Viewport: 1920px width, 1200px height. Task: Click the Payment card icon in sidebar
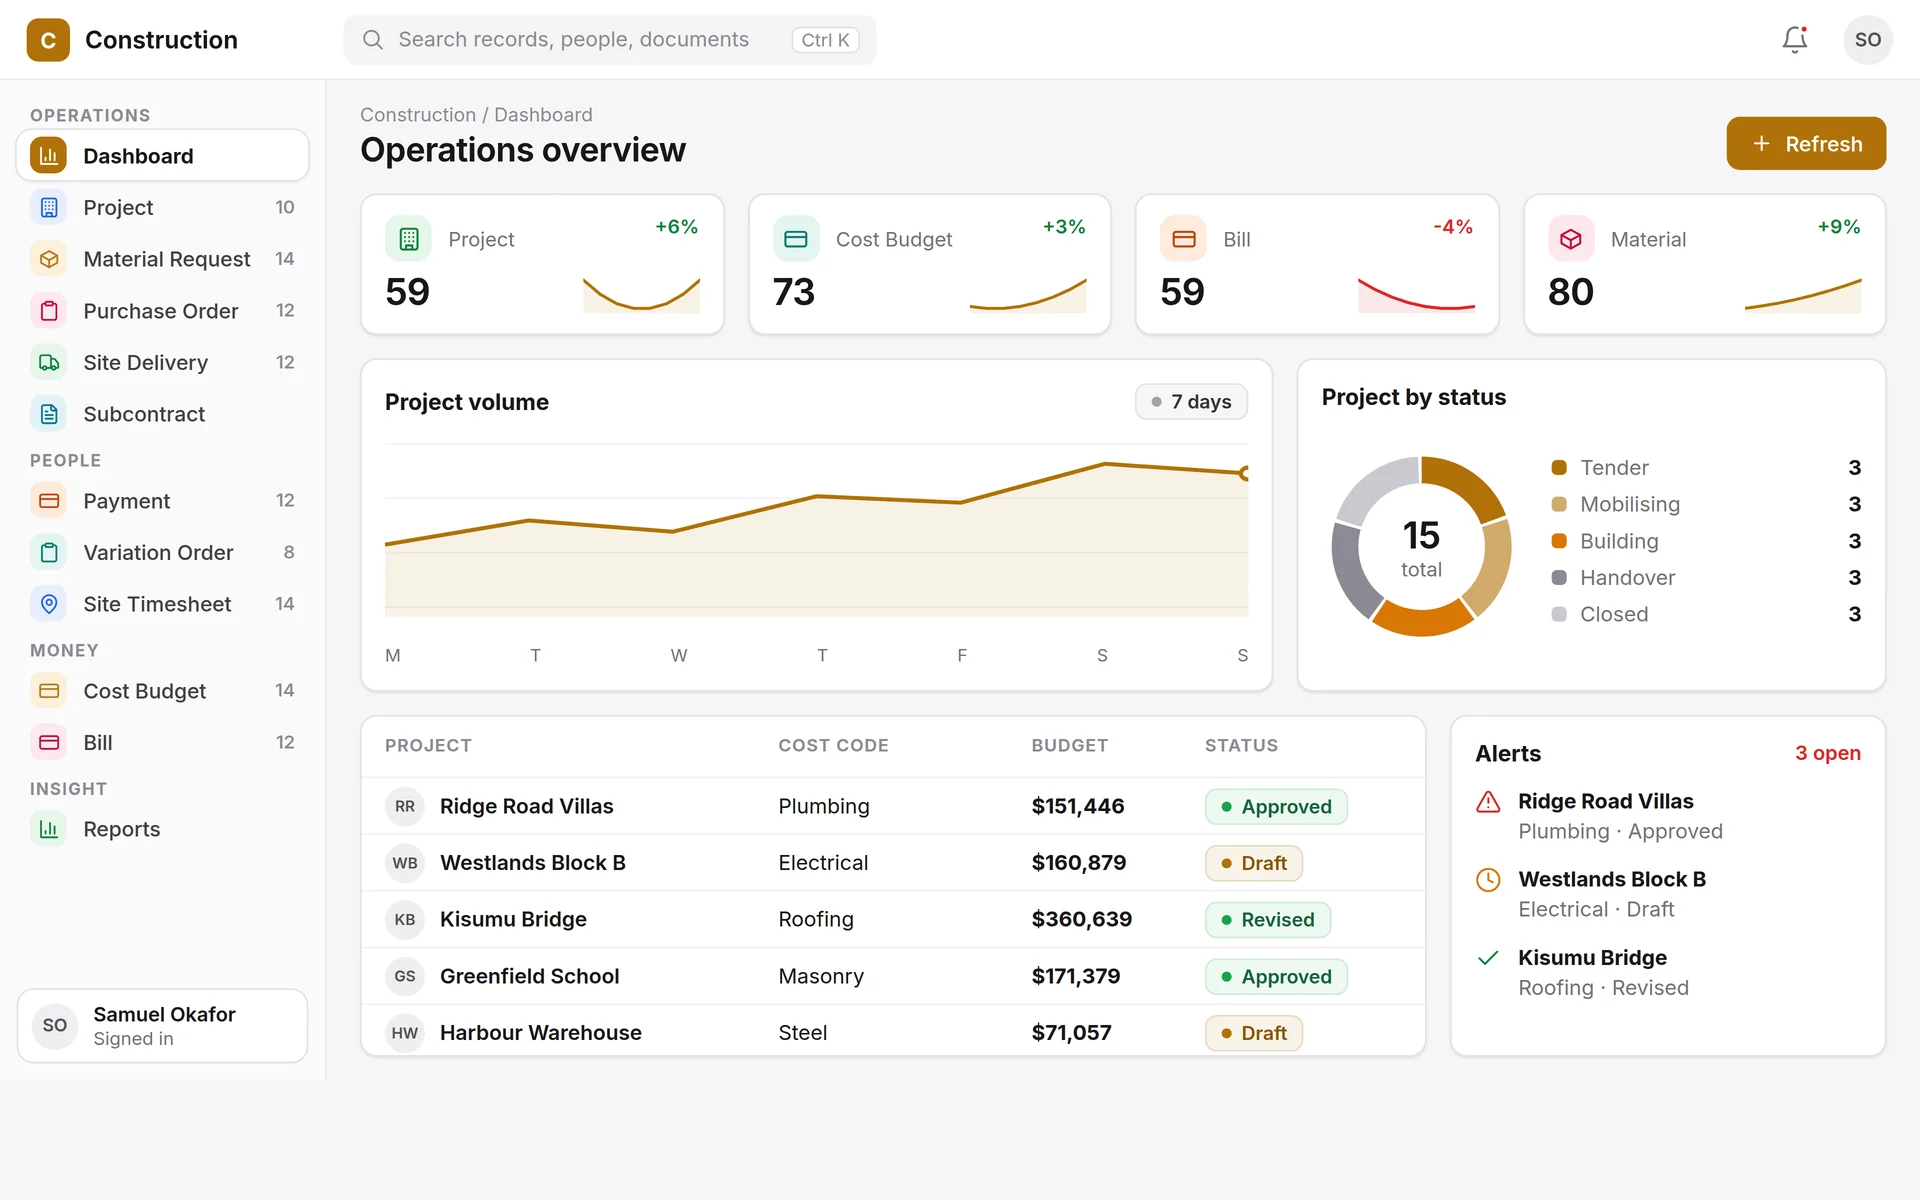coord(49,501)
